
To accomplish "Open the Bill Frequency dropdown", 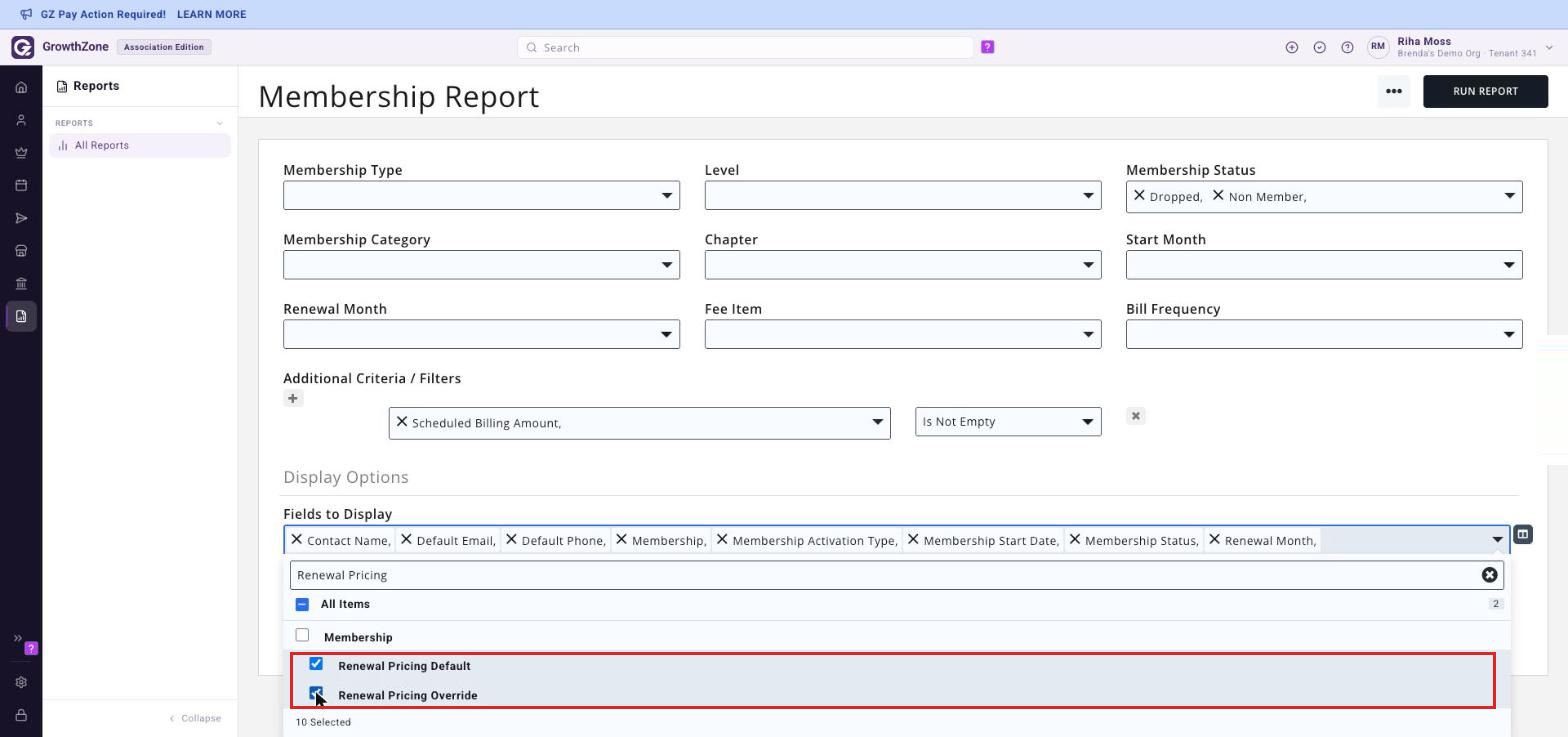I will (1324, 334).
